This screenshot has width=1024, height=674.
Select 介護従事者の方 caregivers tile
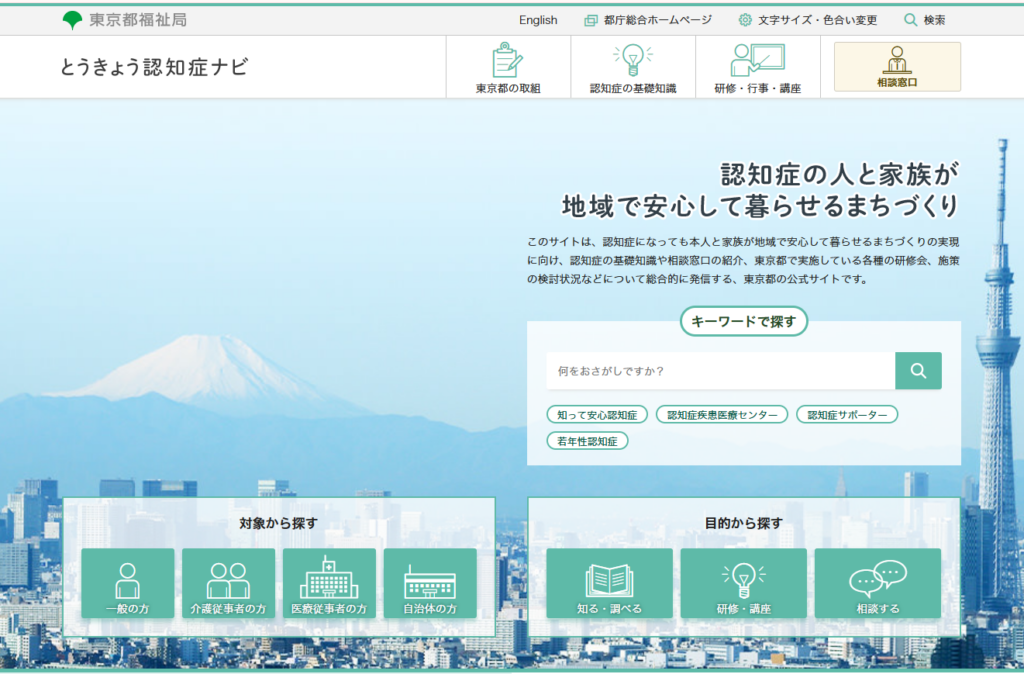pyautogui.click(x=228, y=583)
